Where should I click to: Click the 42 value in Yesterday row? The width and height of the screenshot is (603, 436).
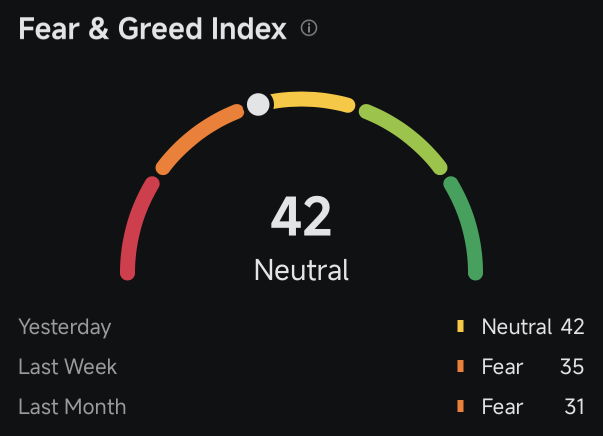coord(572,327)
